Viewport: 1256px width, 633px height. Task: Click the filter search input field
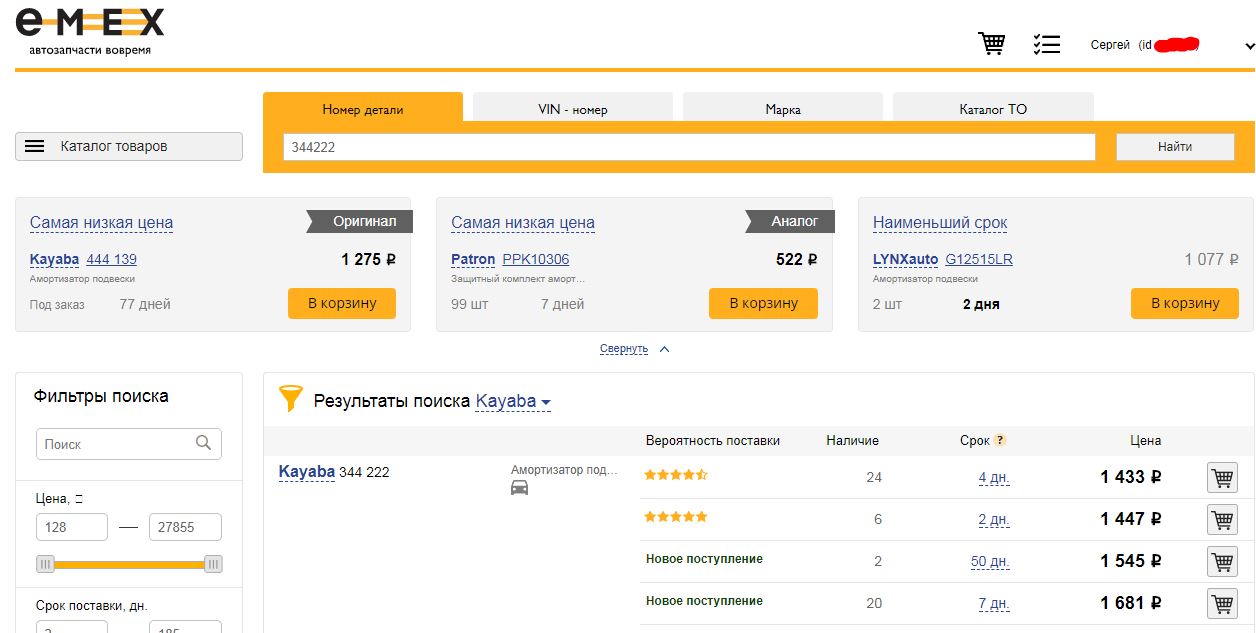118,444
